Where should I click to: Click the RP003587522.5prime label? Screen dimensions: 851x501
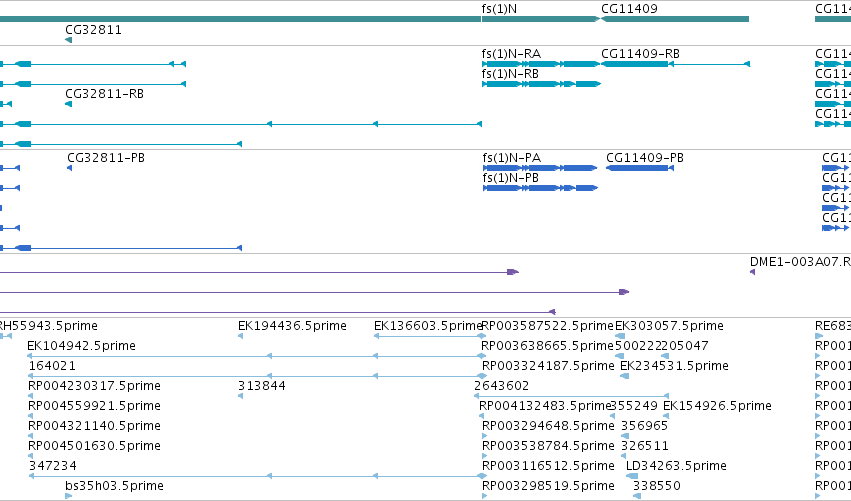[x=548, y=326]
